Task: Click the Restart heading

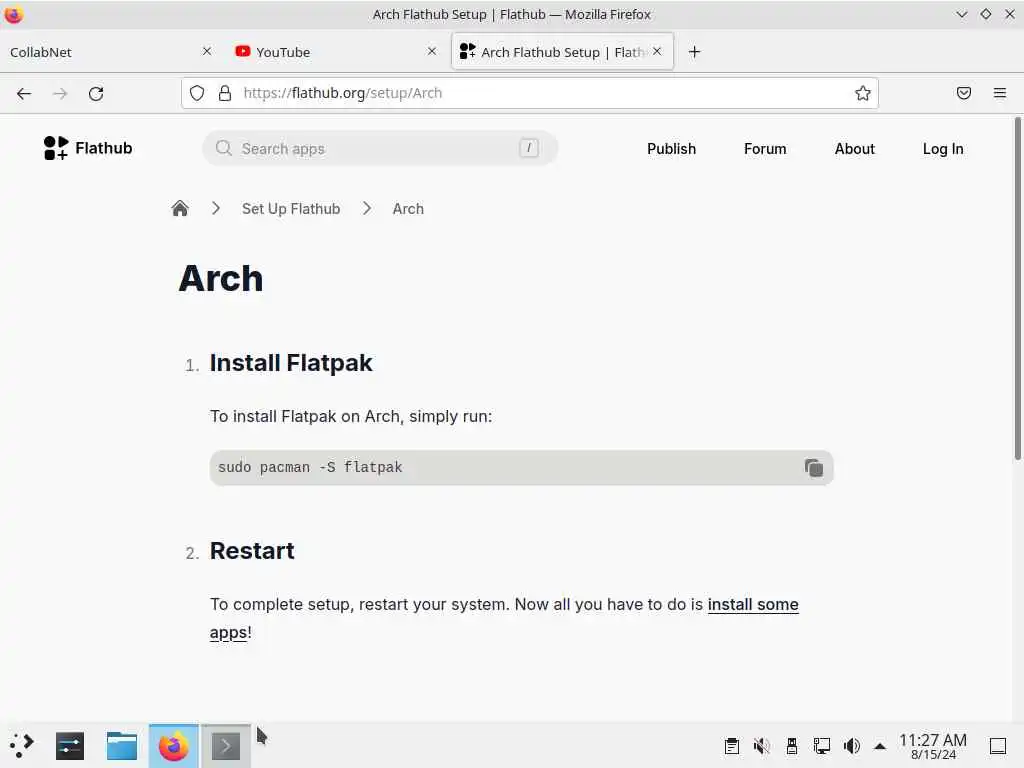Action: 252,551
